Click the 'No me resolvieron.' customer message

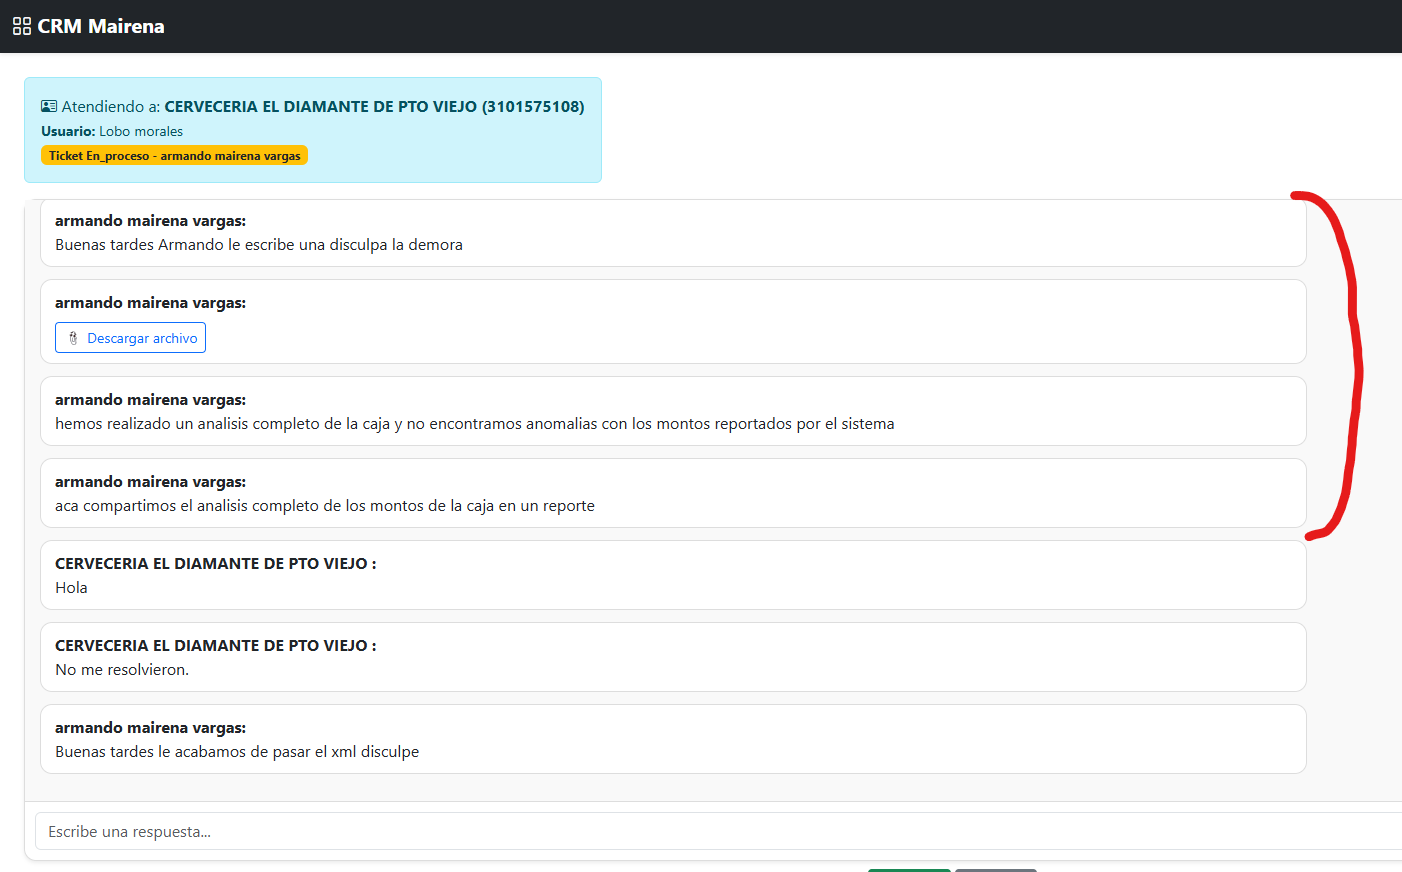click(x=122, y=670)
